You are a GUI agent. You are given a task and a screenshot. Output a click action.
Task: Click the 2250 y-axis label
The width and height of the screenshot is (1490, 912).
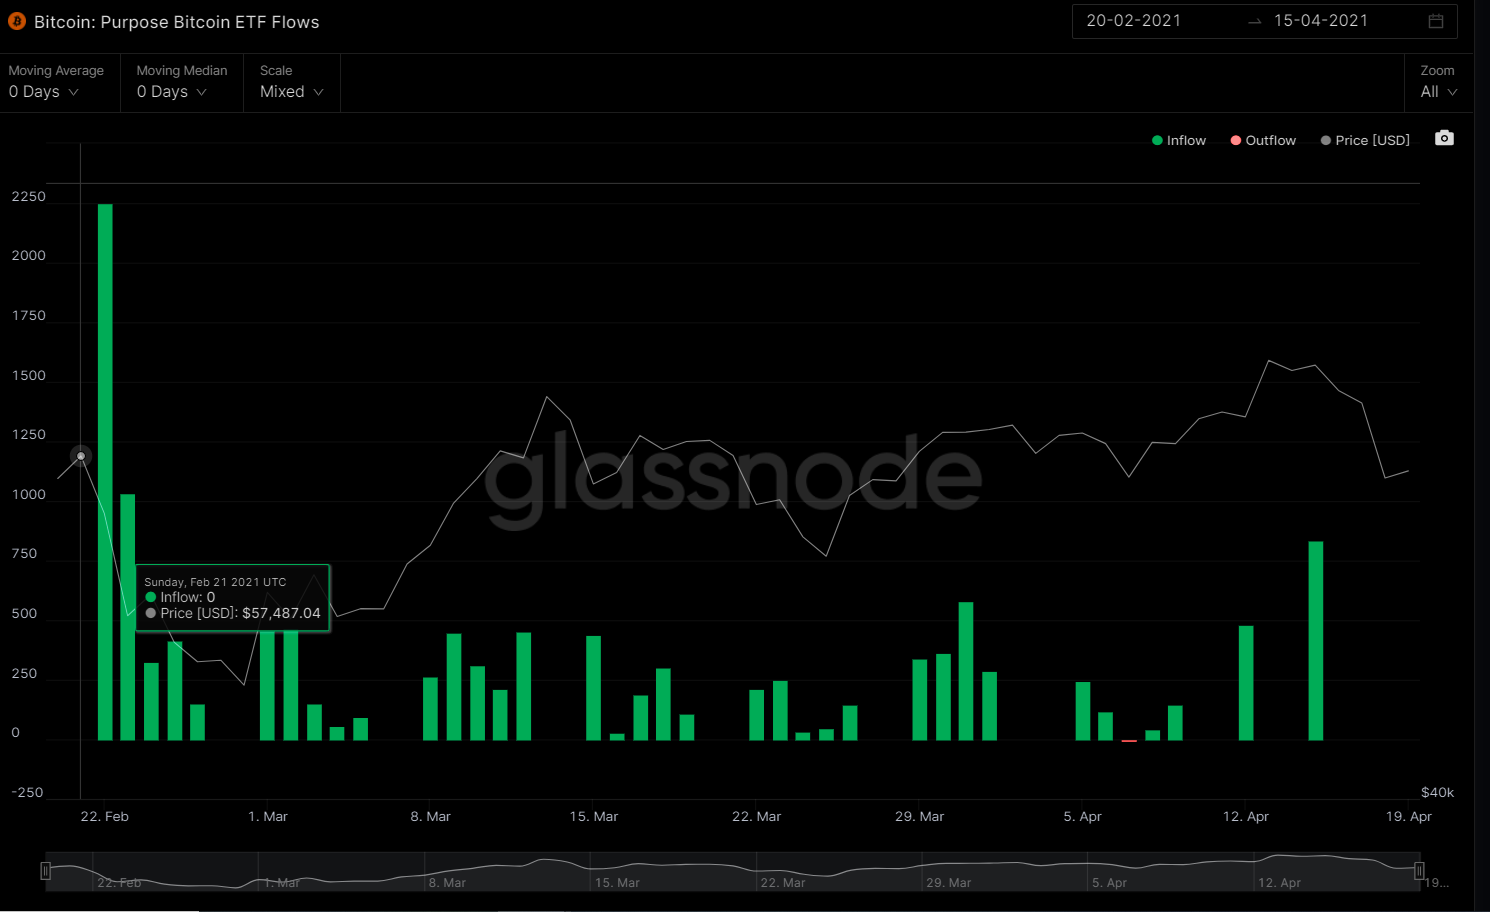[x=28, y=197]
